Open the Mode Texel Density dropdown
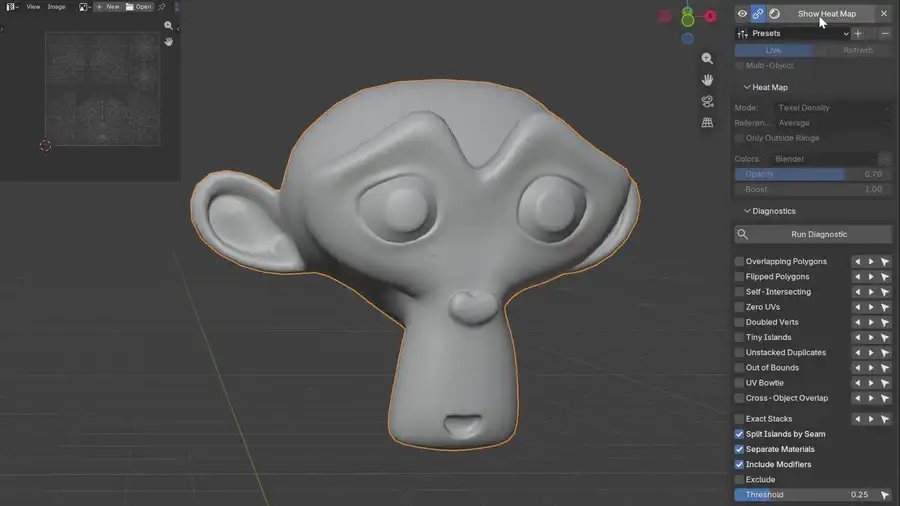The image size is (900, 506). pyautogui.click(x=833, y=108)
